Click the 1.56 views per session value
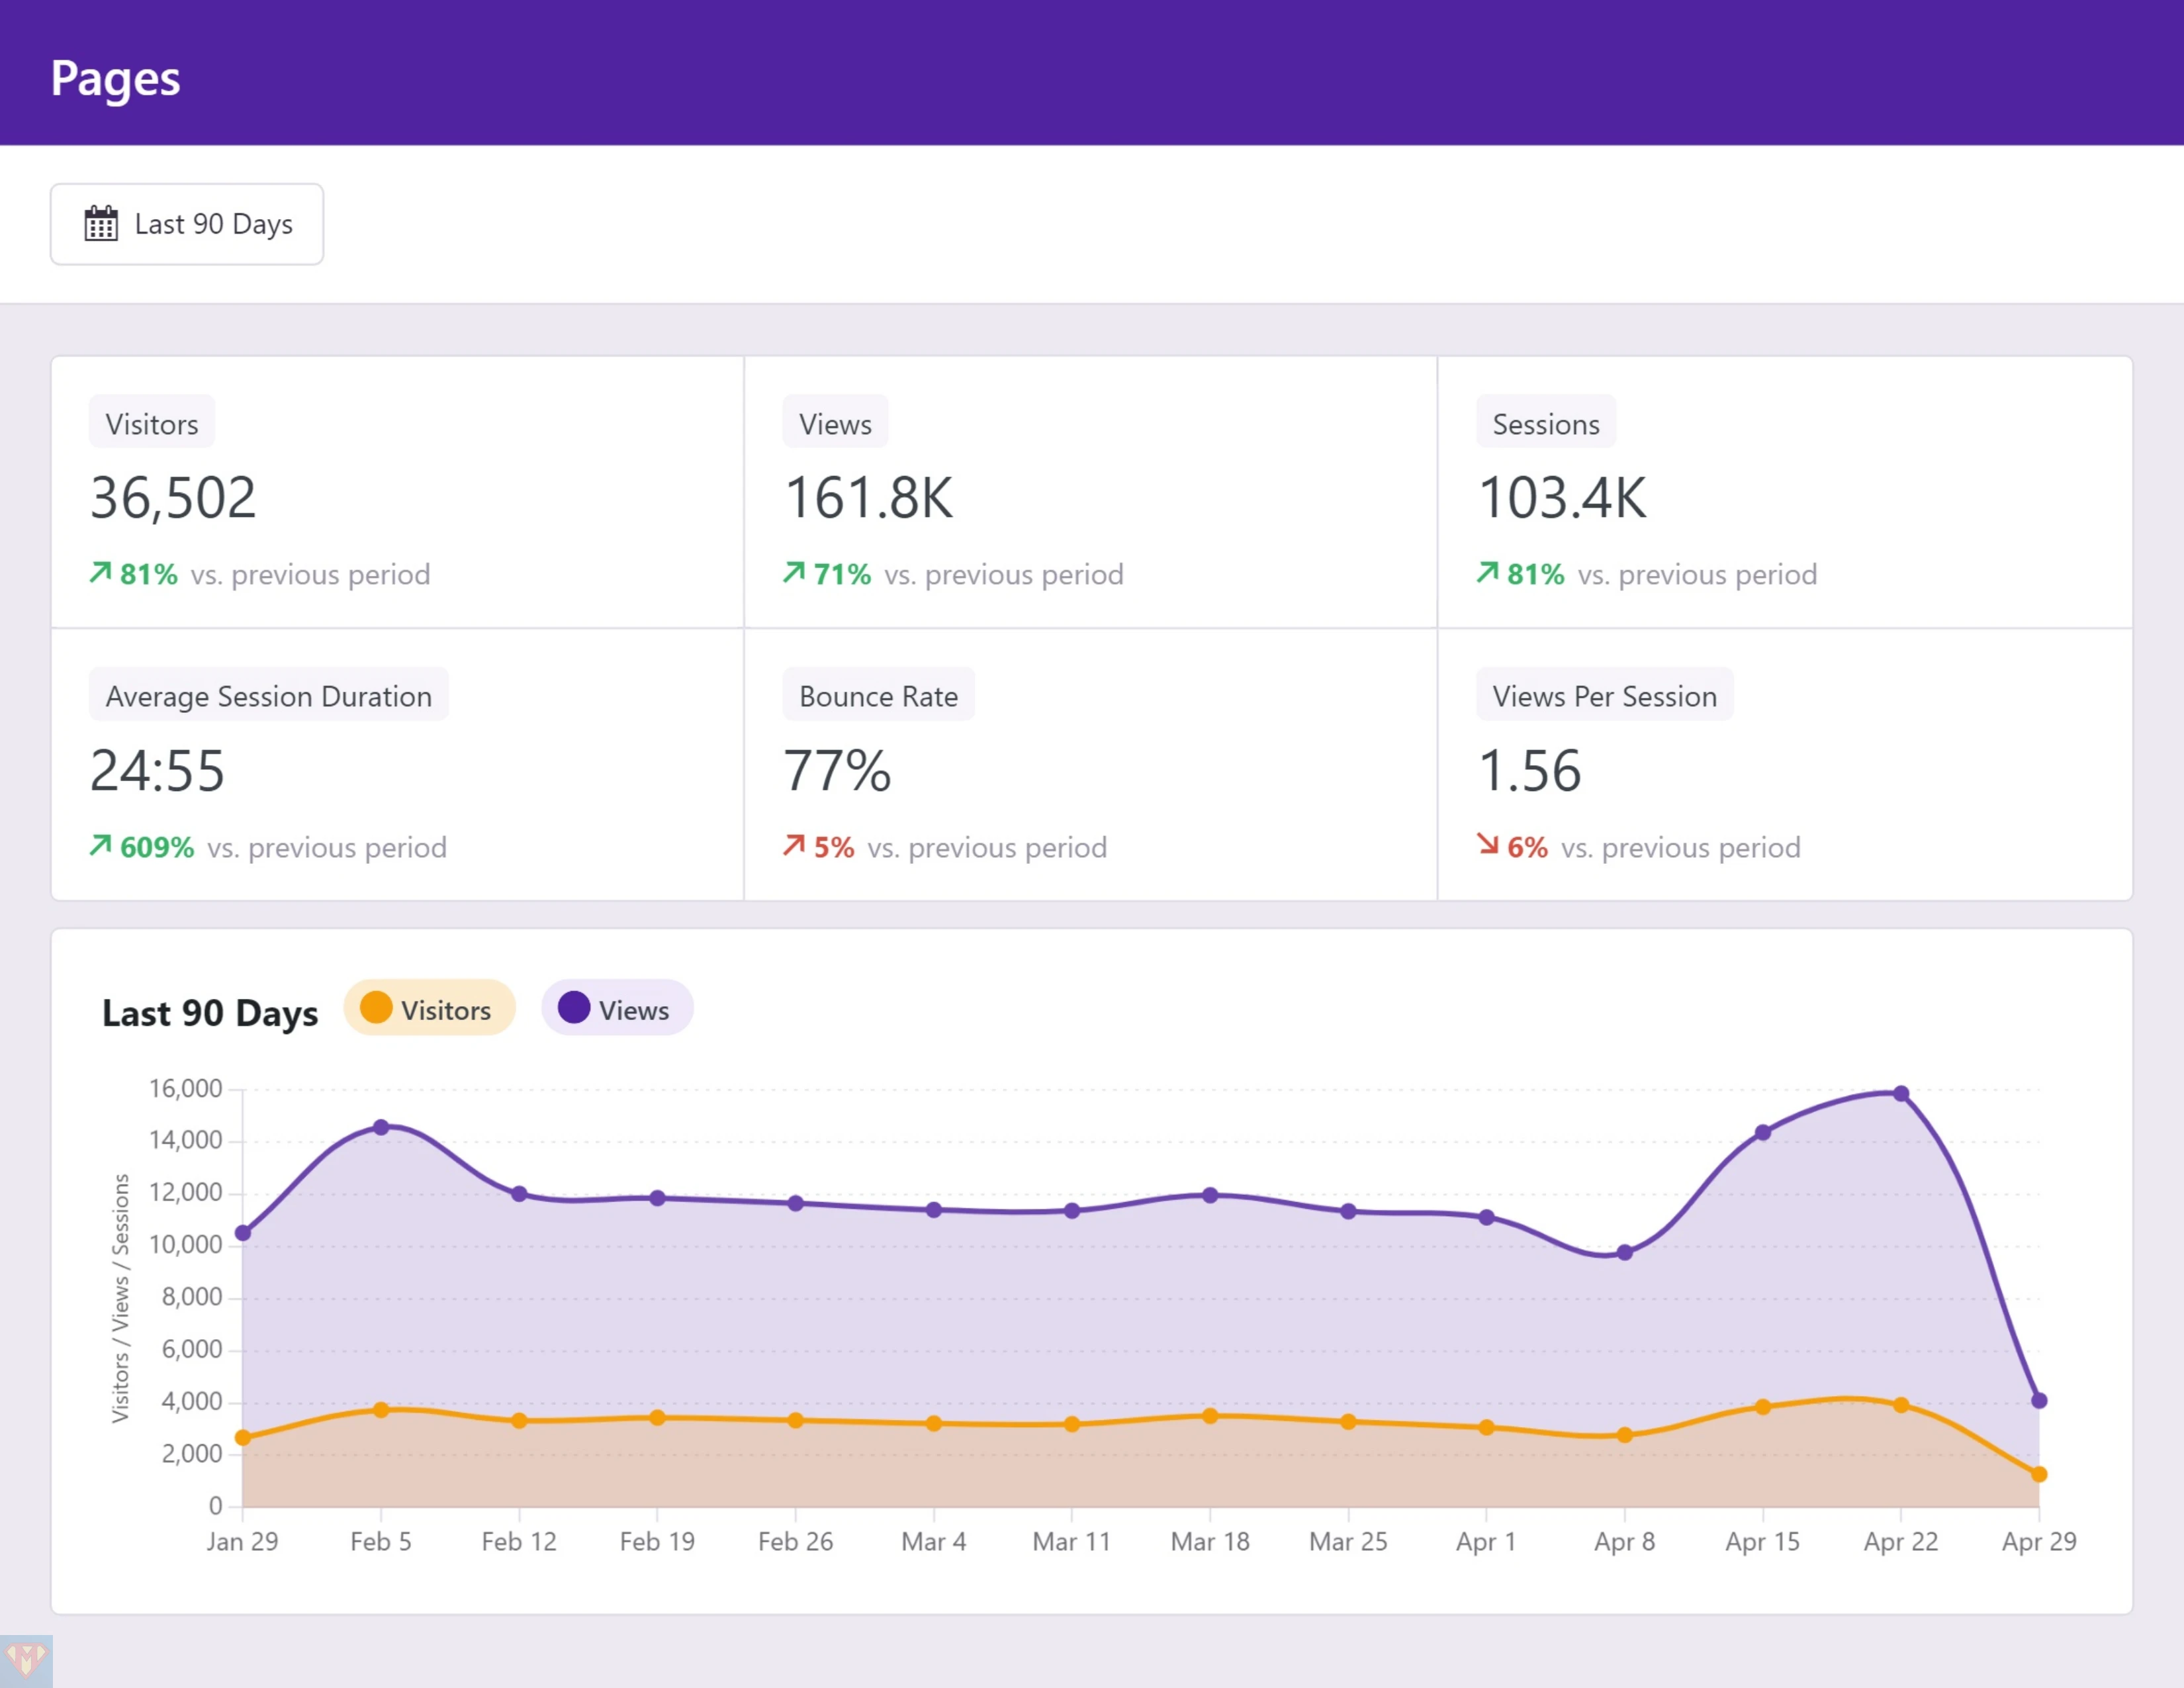The width and height of the screenshot is (2184, 1688). coord(1530,771)
